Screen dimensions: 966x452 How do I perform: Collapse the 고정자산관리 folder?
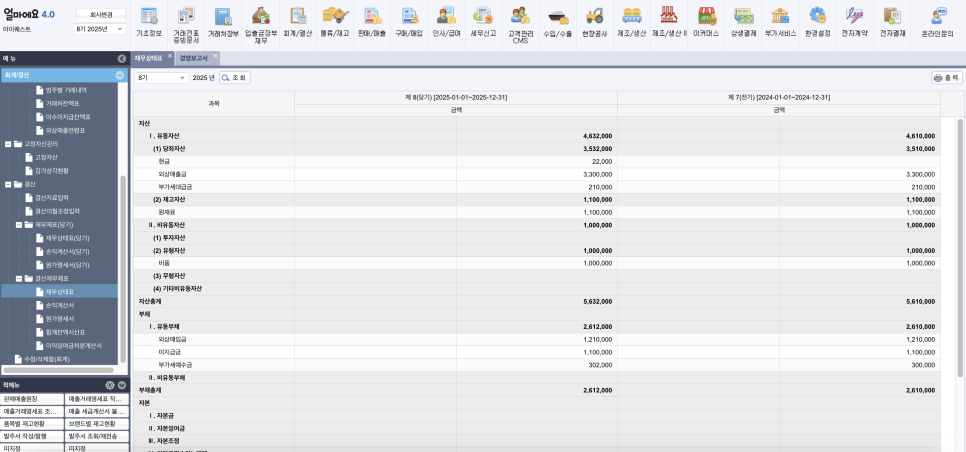click(x=9, y=143)
